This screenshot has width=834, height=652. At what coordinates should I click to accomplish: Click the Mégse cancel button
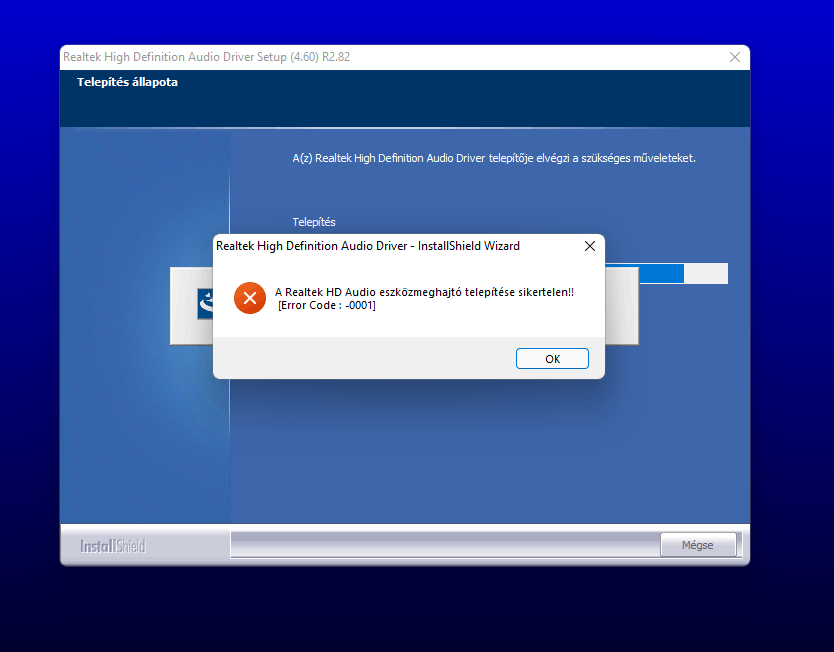698,545
